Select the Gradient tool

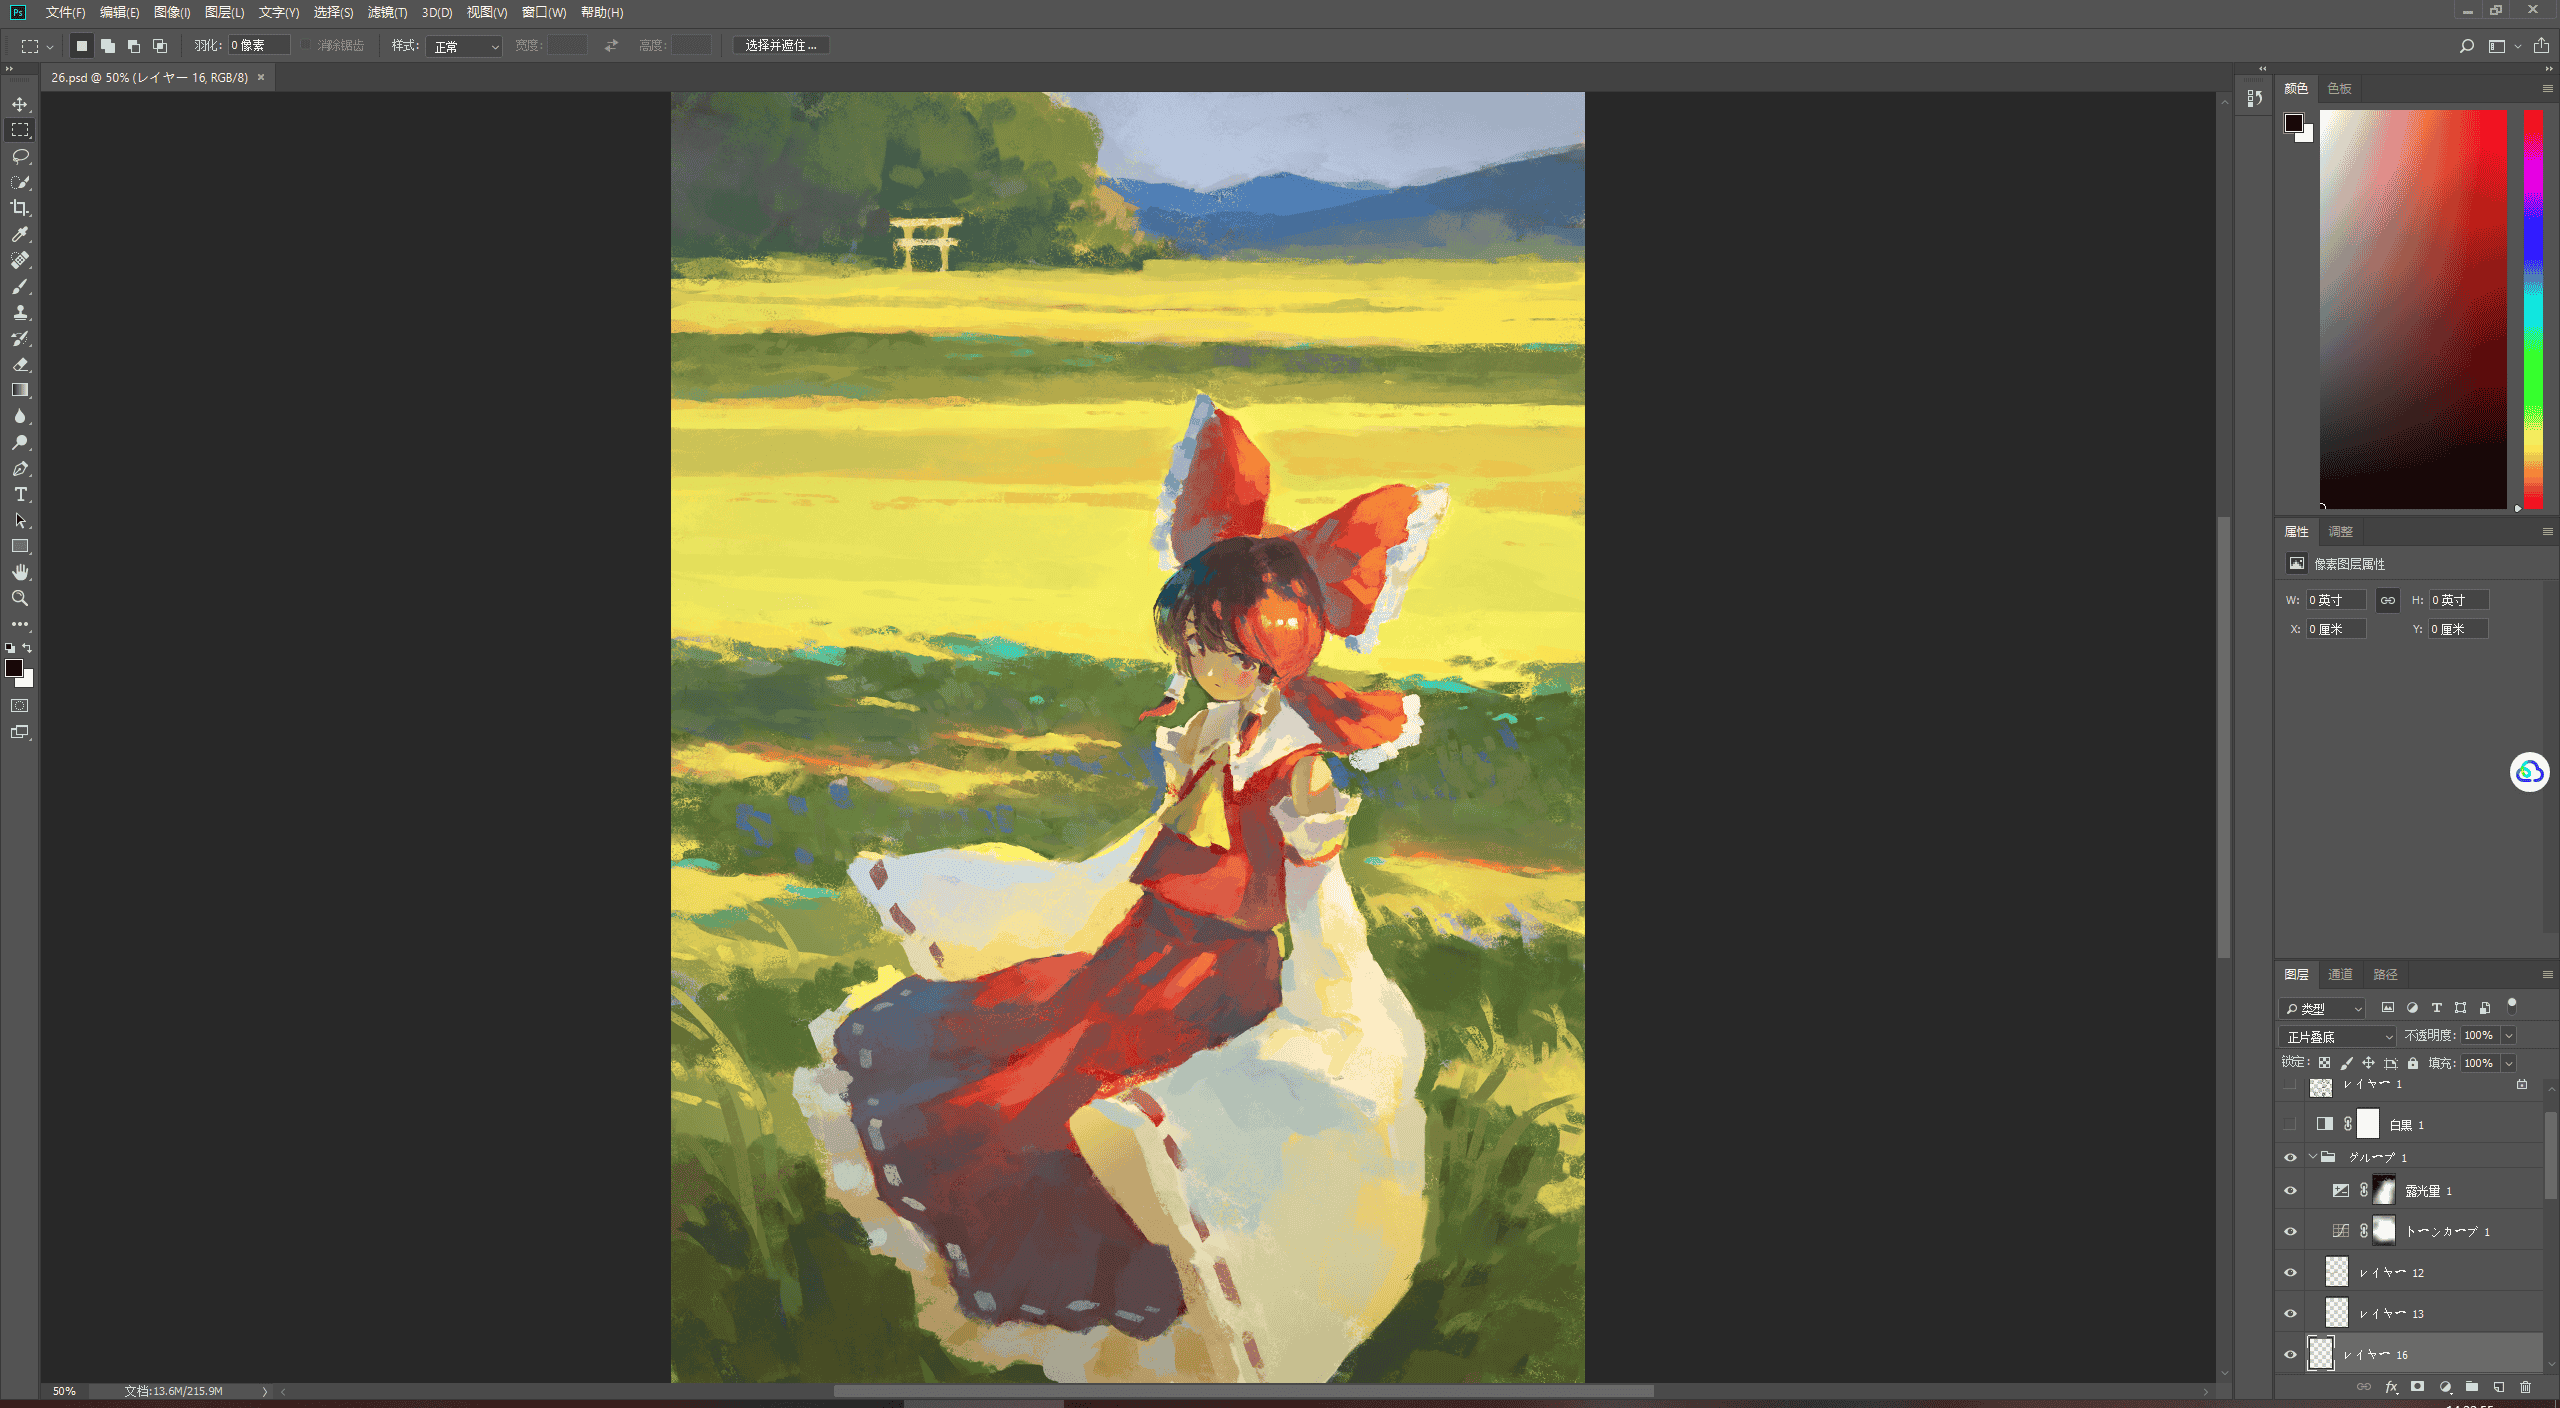click(x=20, y=390)
